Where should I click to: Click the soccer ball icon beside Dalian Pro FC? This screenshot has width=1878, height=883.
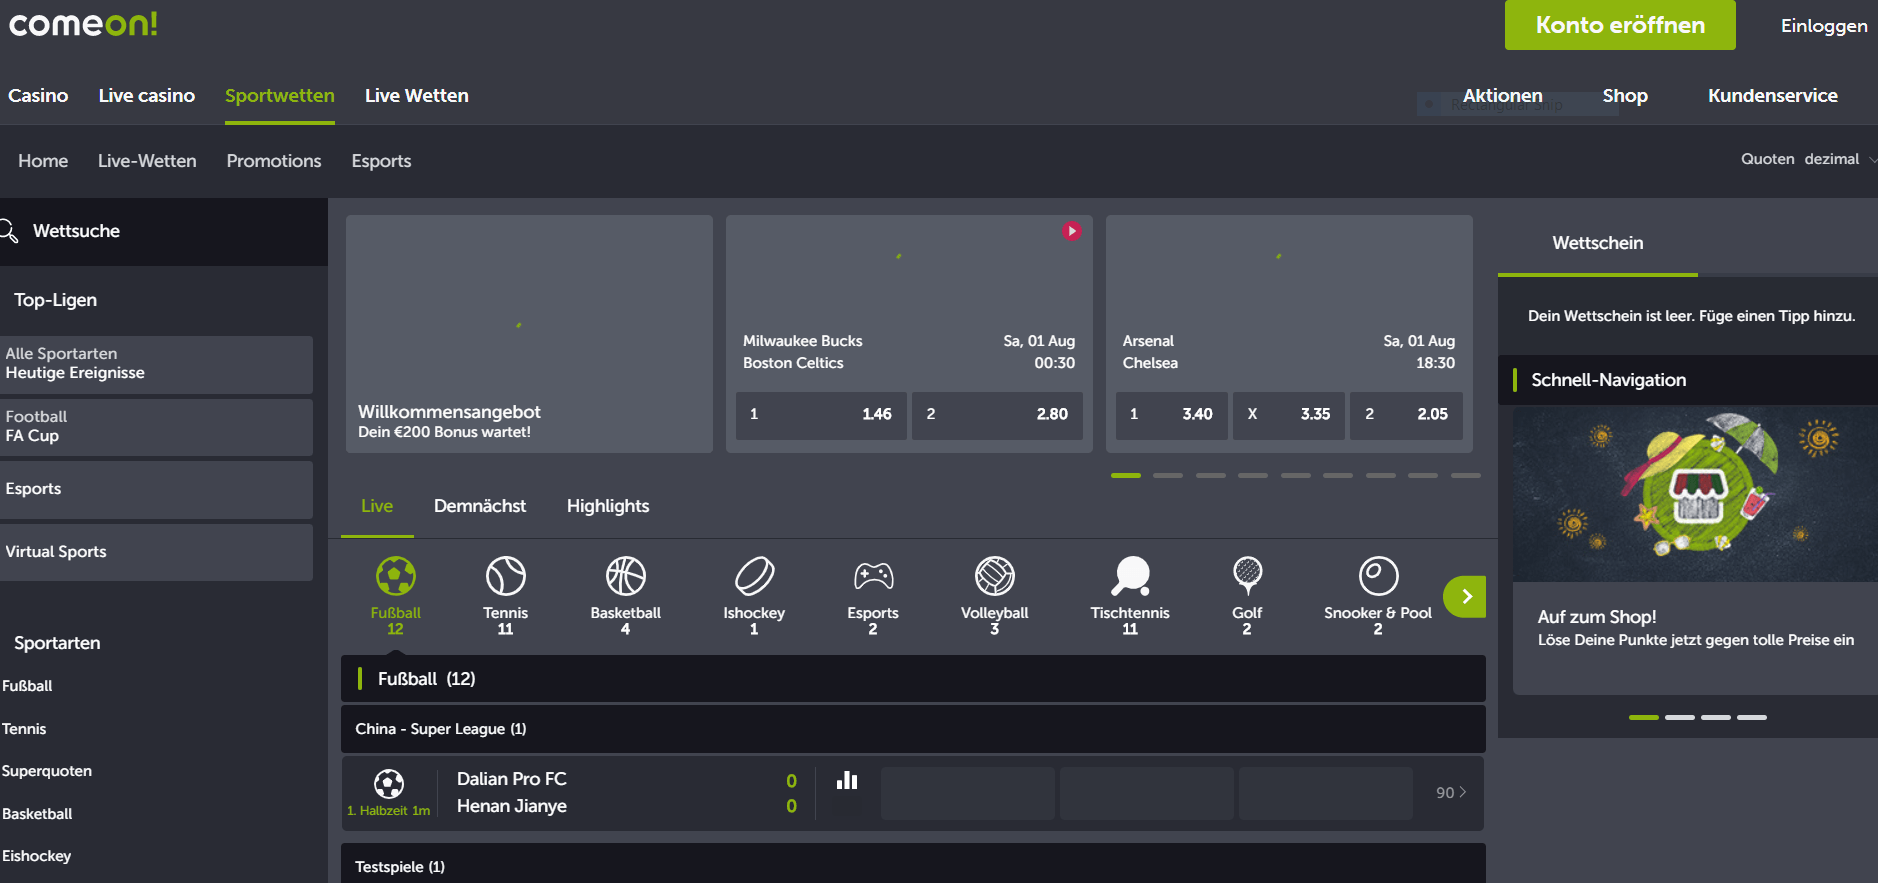[x=389, y=783]
